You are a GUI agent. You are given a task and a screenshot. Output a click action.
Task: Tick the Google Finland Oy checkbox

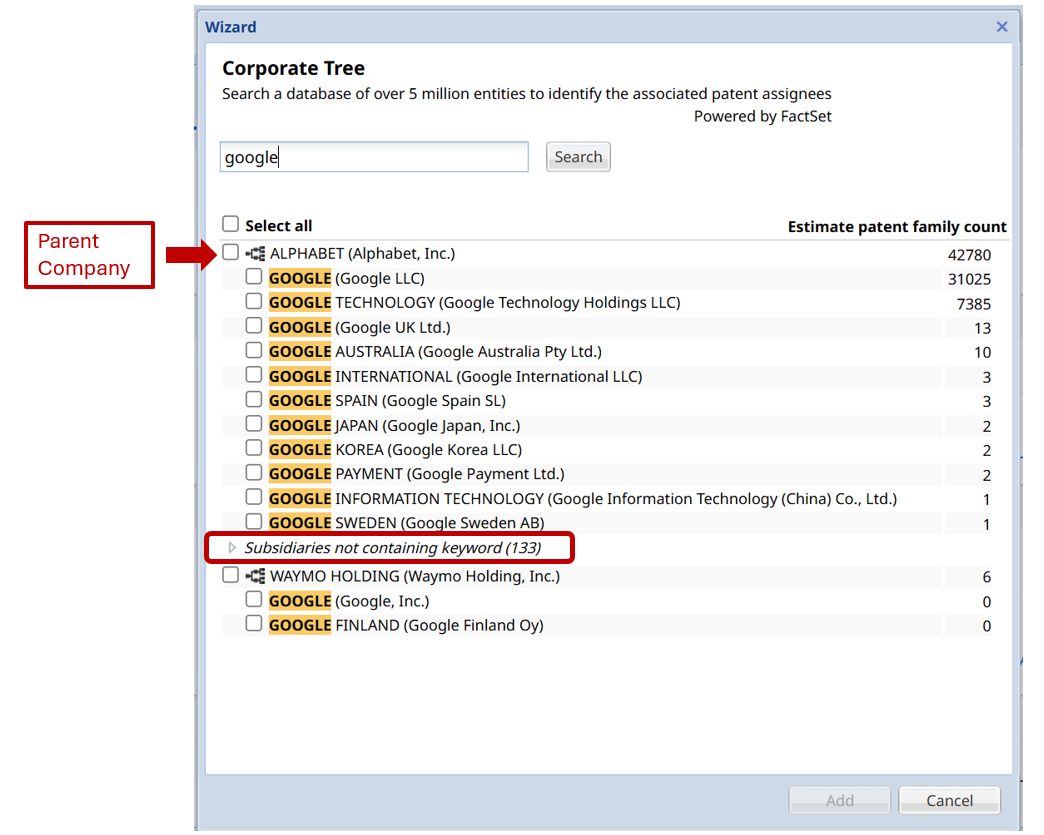click(x=254, y=624)
